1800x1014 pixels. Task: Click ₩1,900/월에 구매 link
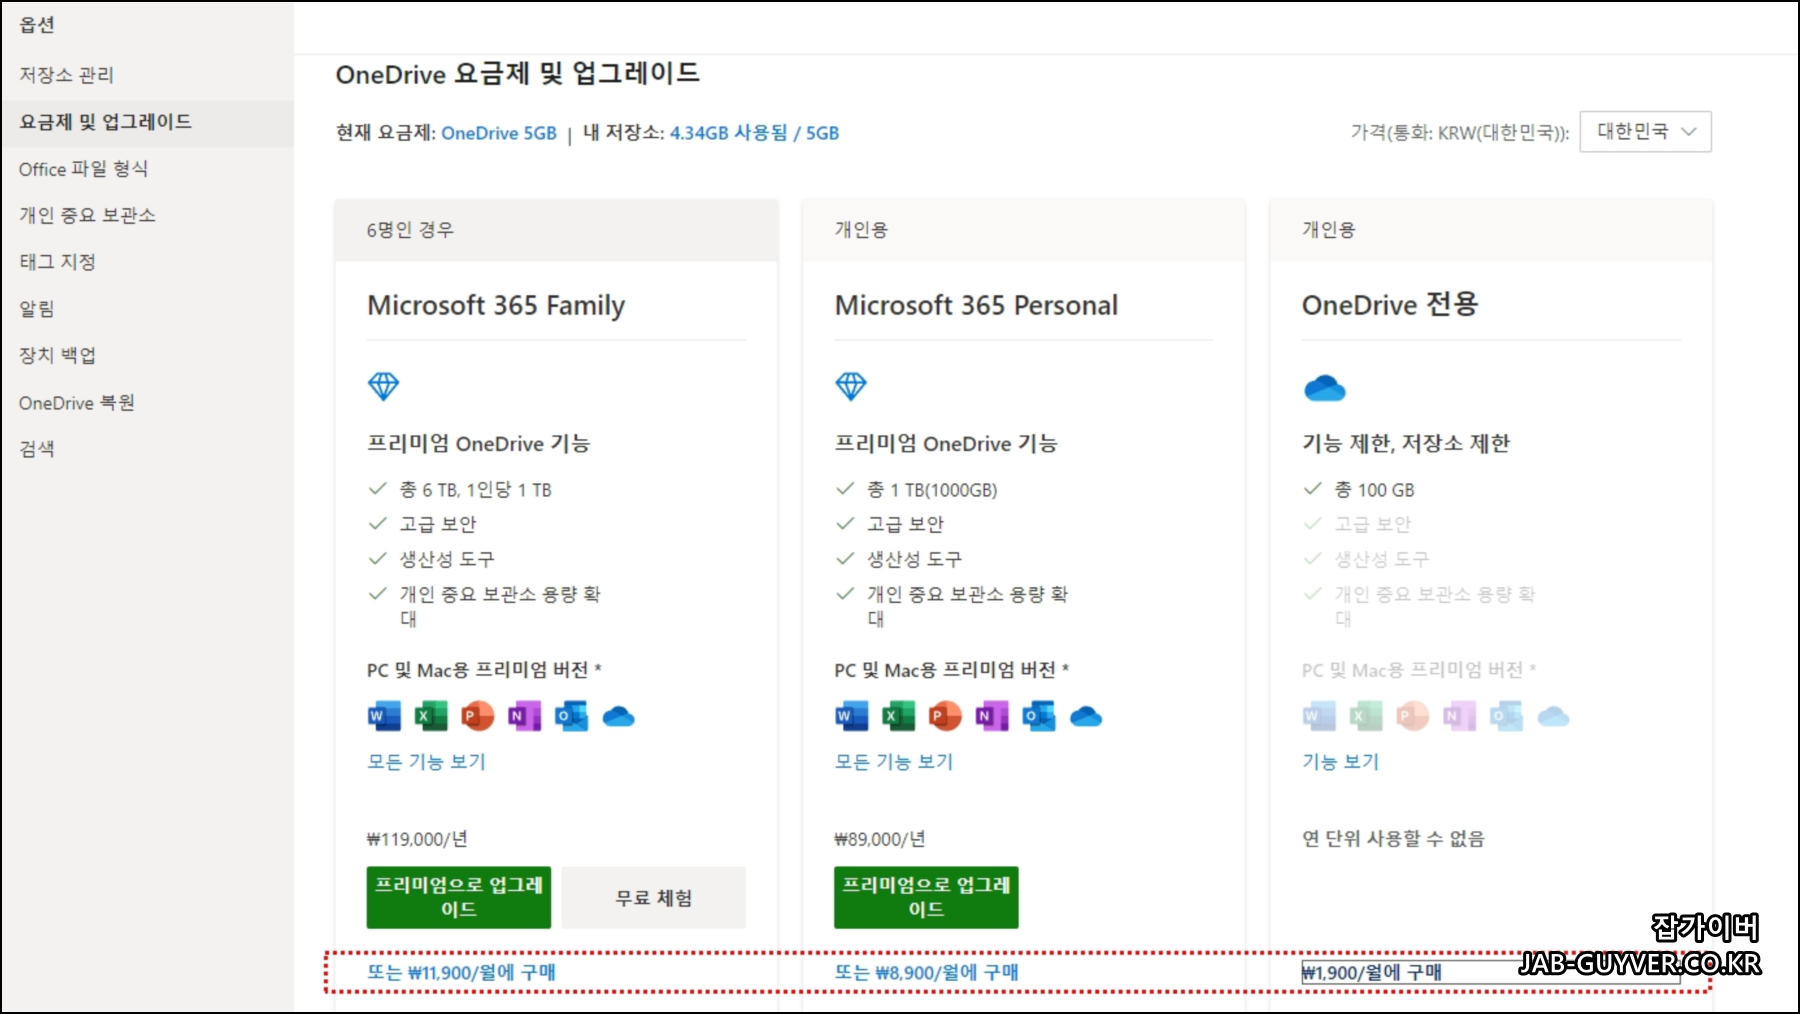(1372, 972)
